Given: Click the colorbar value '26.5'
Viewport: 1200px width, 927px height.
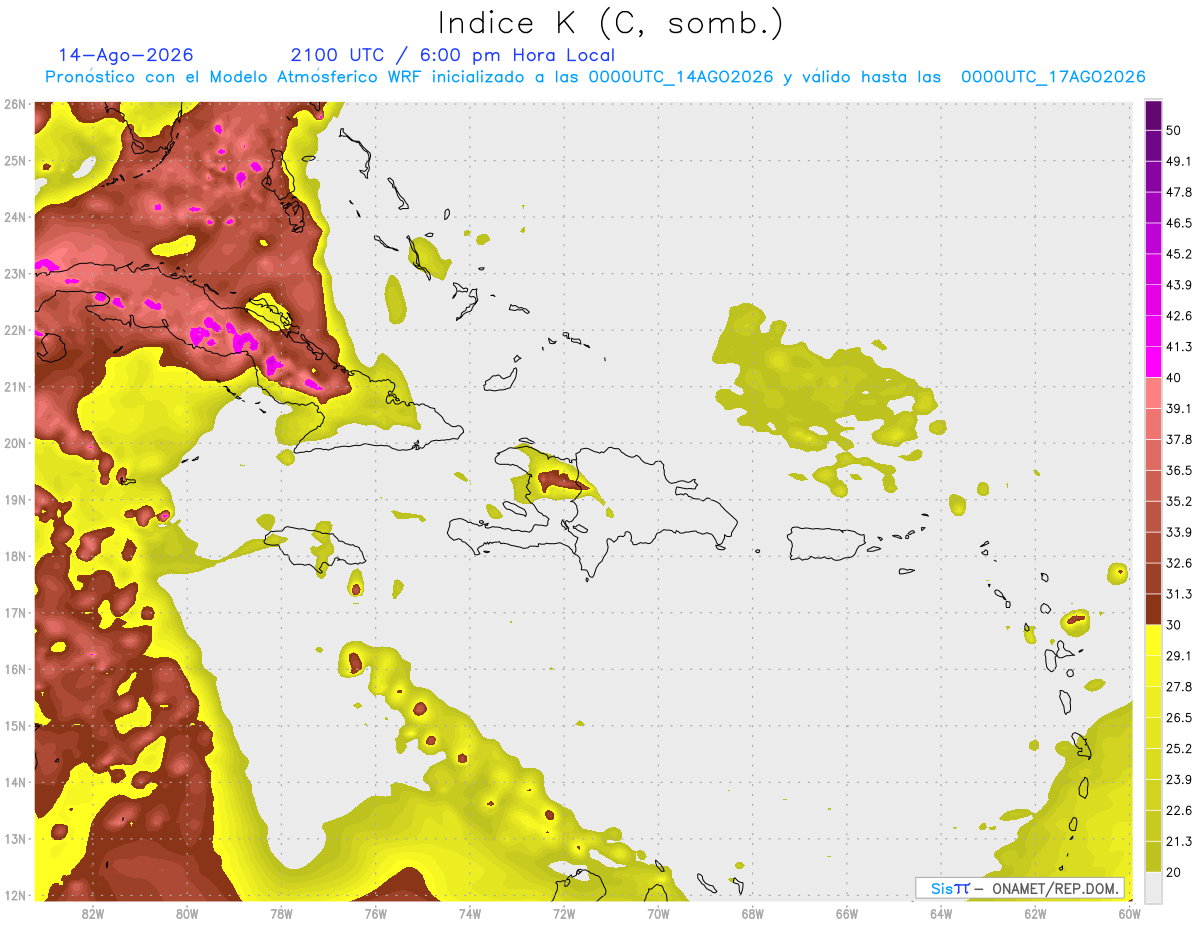Looking at the screenshot, I should [1179, 718].
